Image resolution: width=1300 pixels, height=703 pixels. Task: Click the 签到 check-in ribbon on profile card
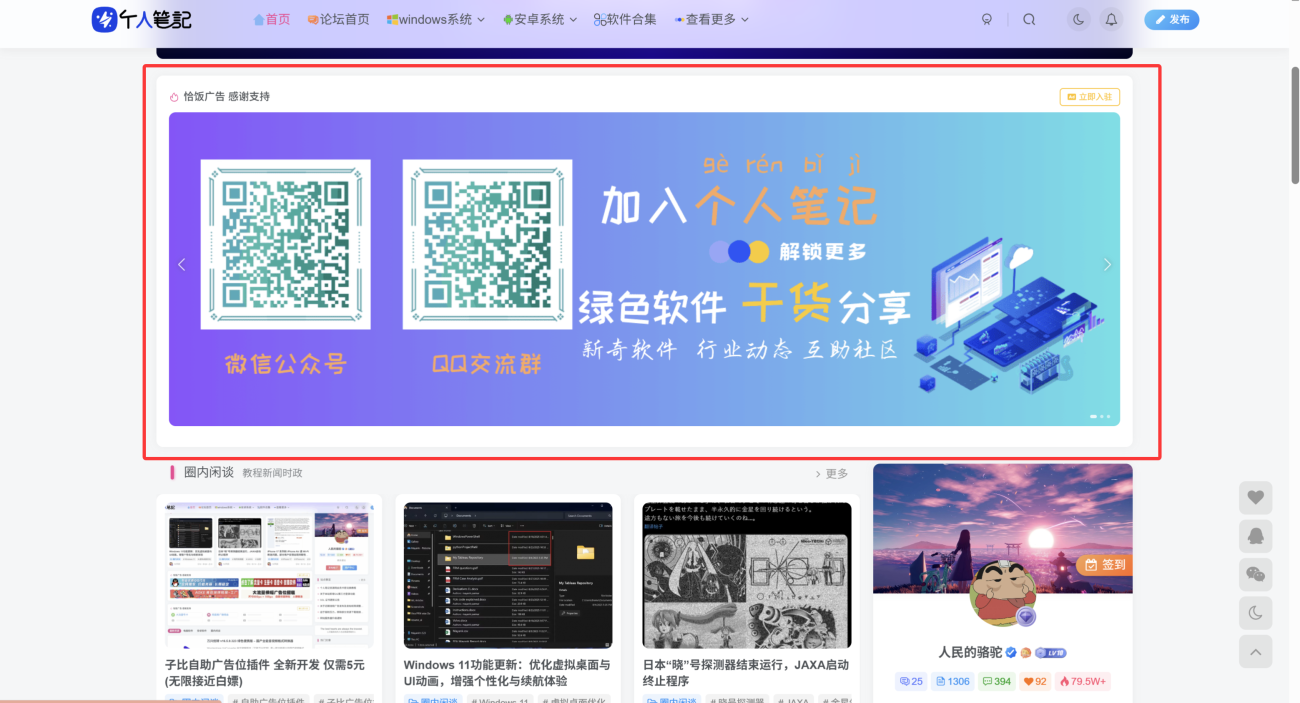(1106, 565)
